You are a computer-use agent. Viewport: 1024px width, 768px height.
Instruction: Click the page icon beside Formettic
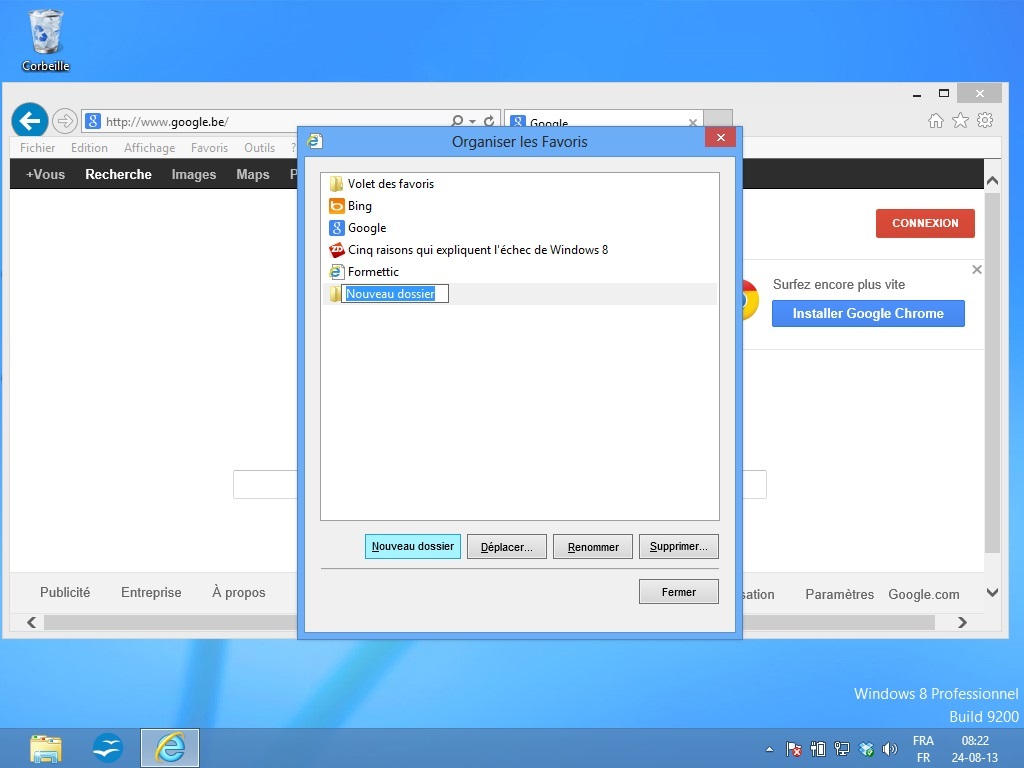[336, 272]
